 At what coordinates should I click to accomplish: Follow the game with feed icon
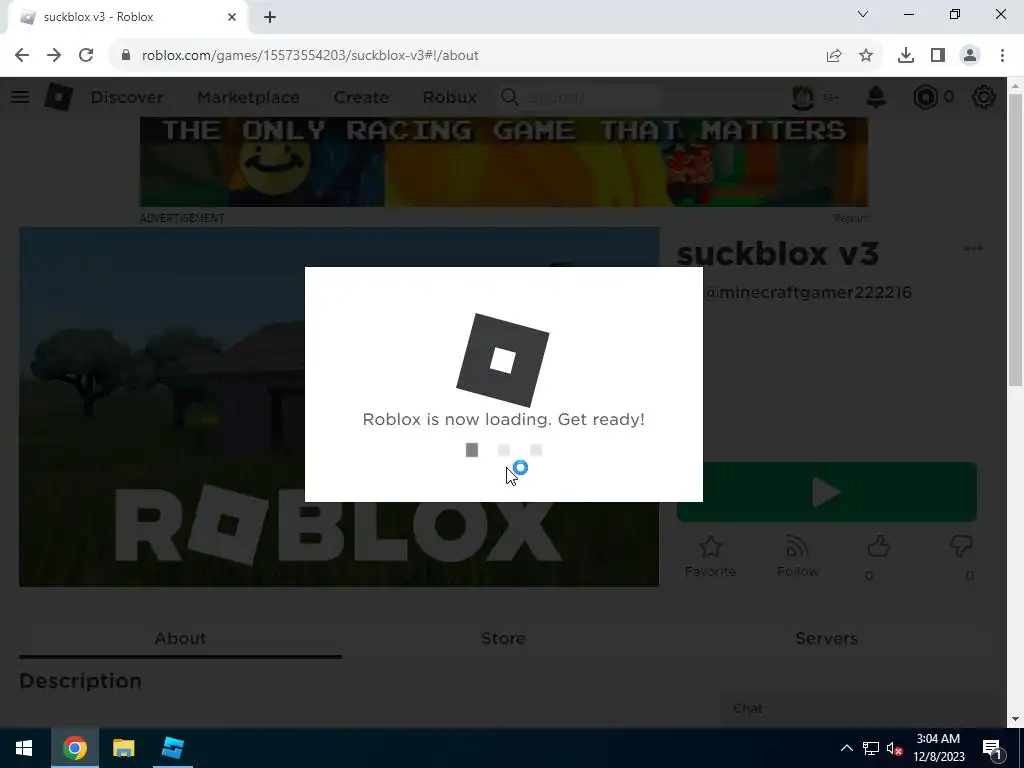[x=797, y=556]
